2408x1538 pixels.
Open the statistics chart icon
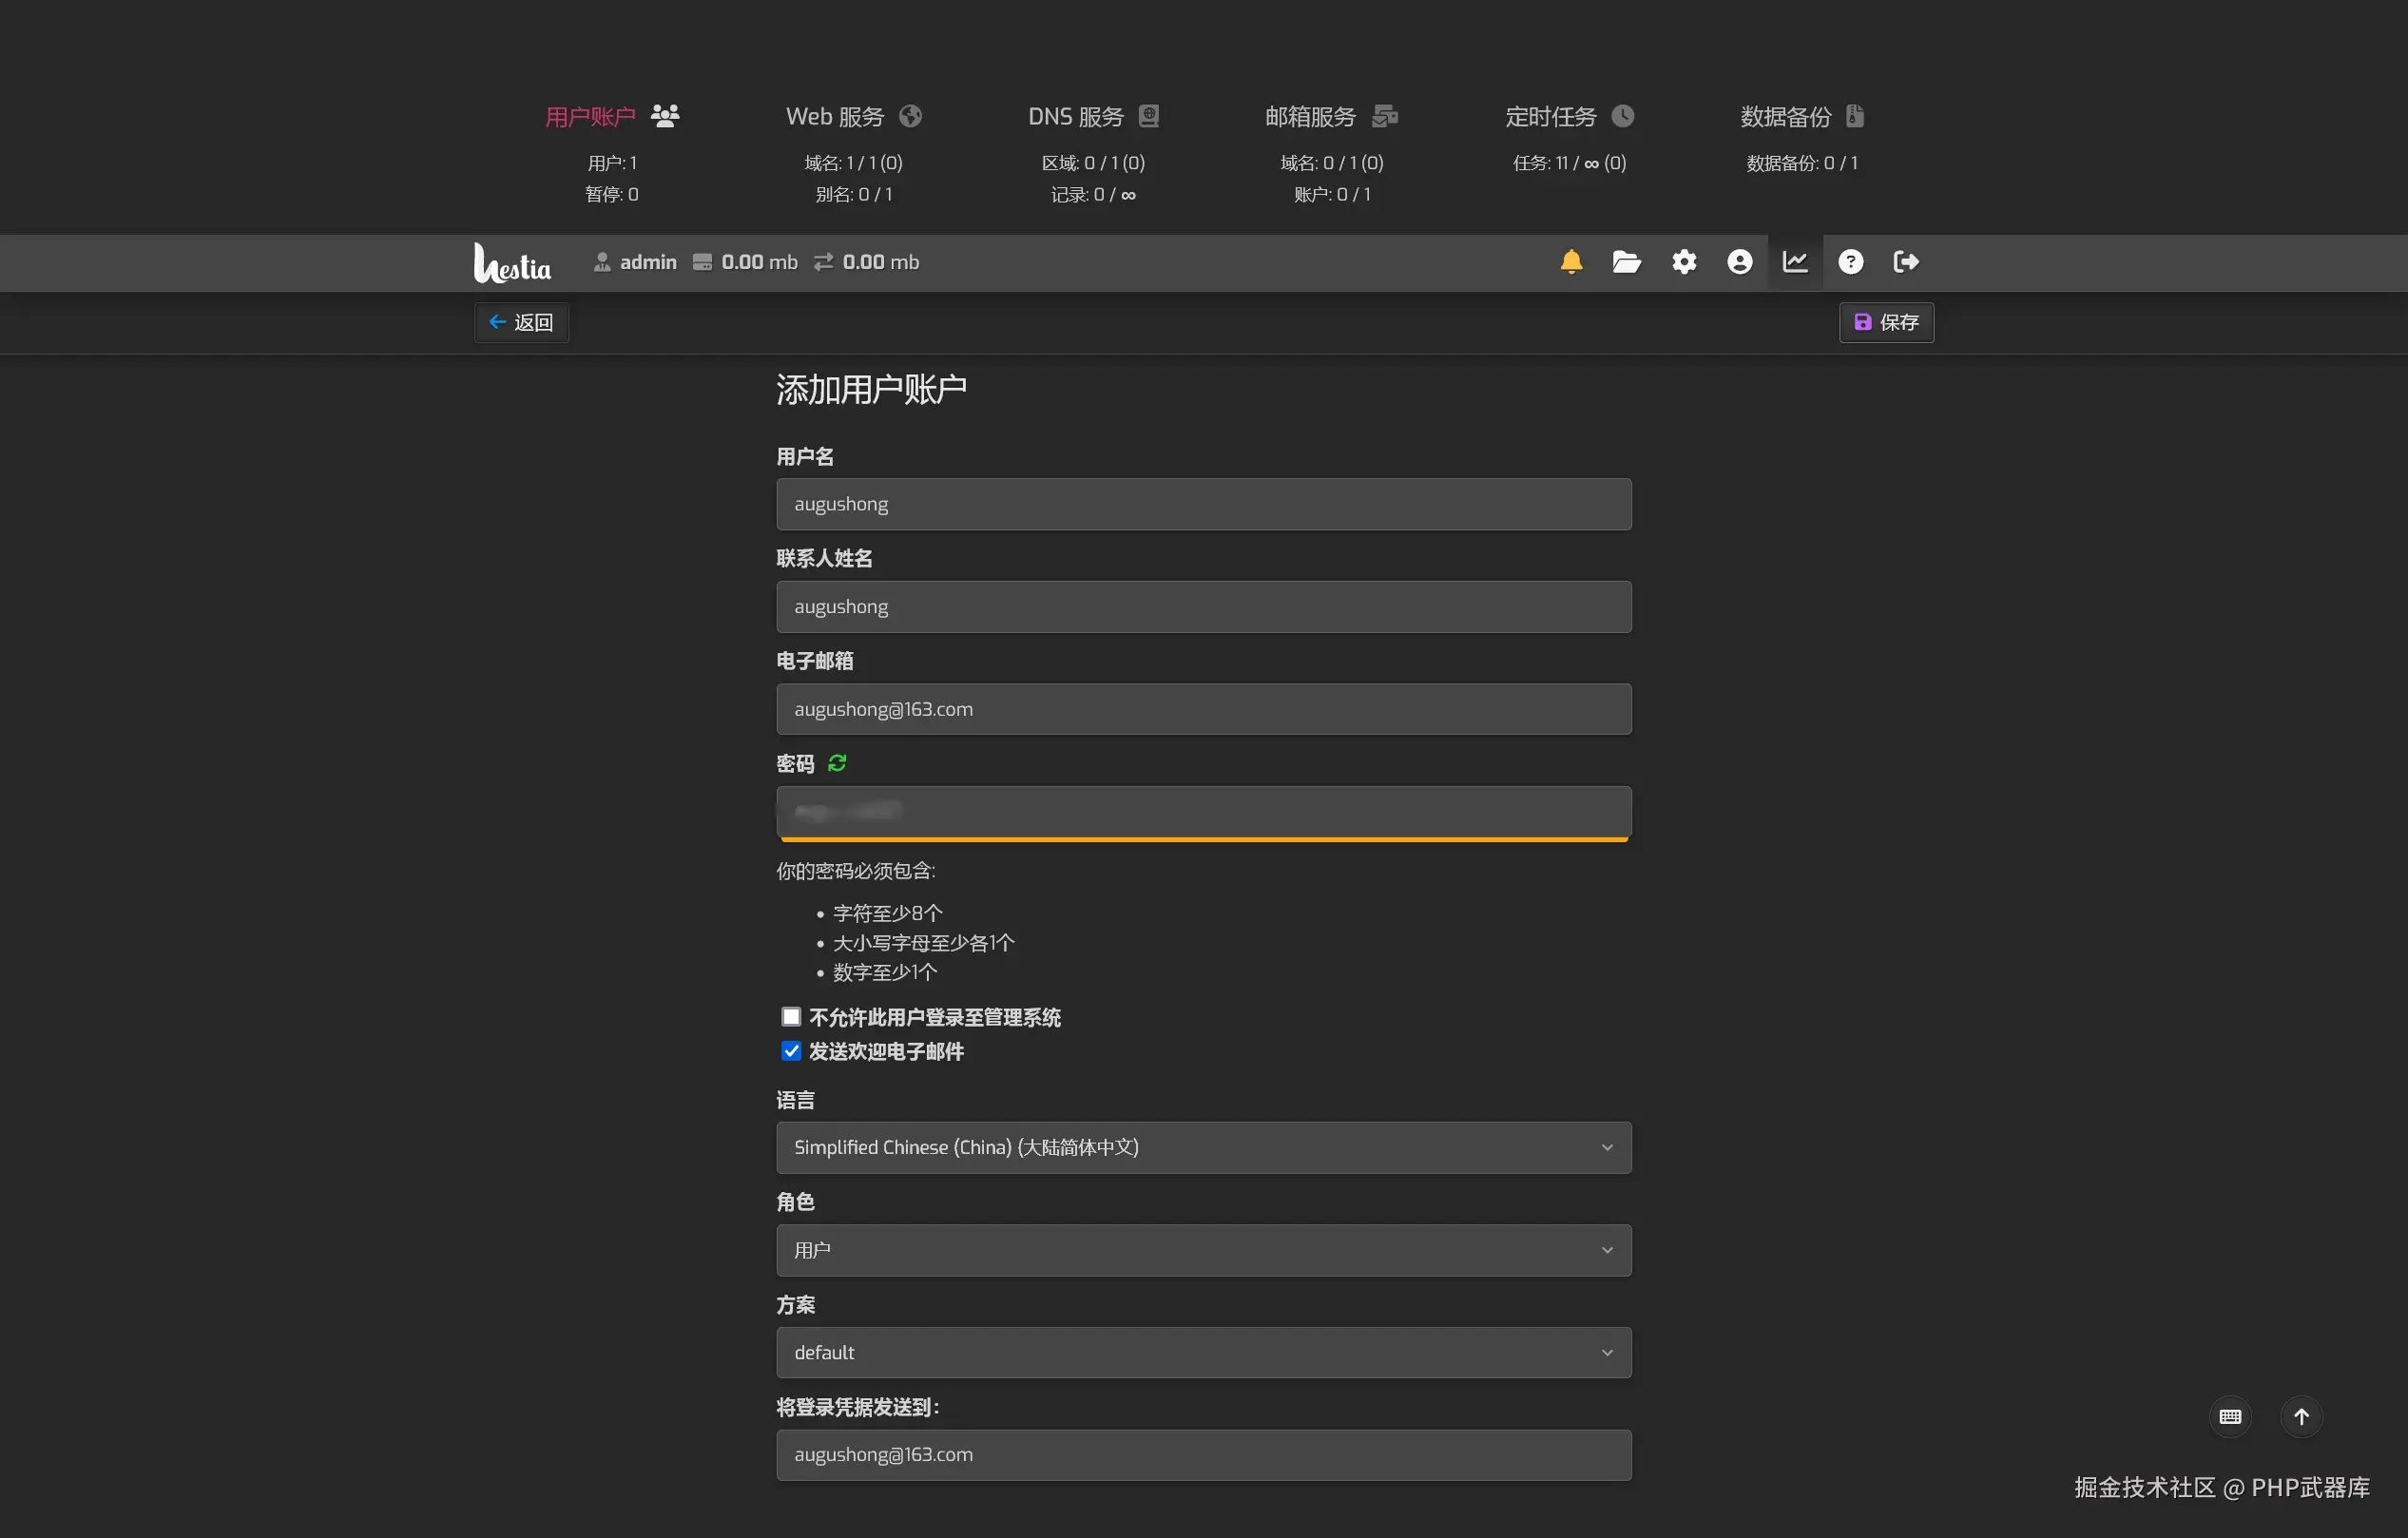pos(1795,262)
